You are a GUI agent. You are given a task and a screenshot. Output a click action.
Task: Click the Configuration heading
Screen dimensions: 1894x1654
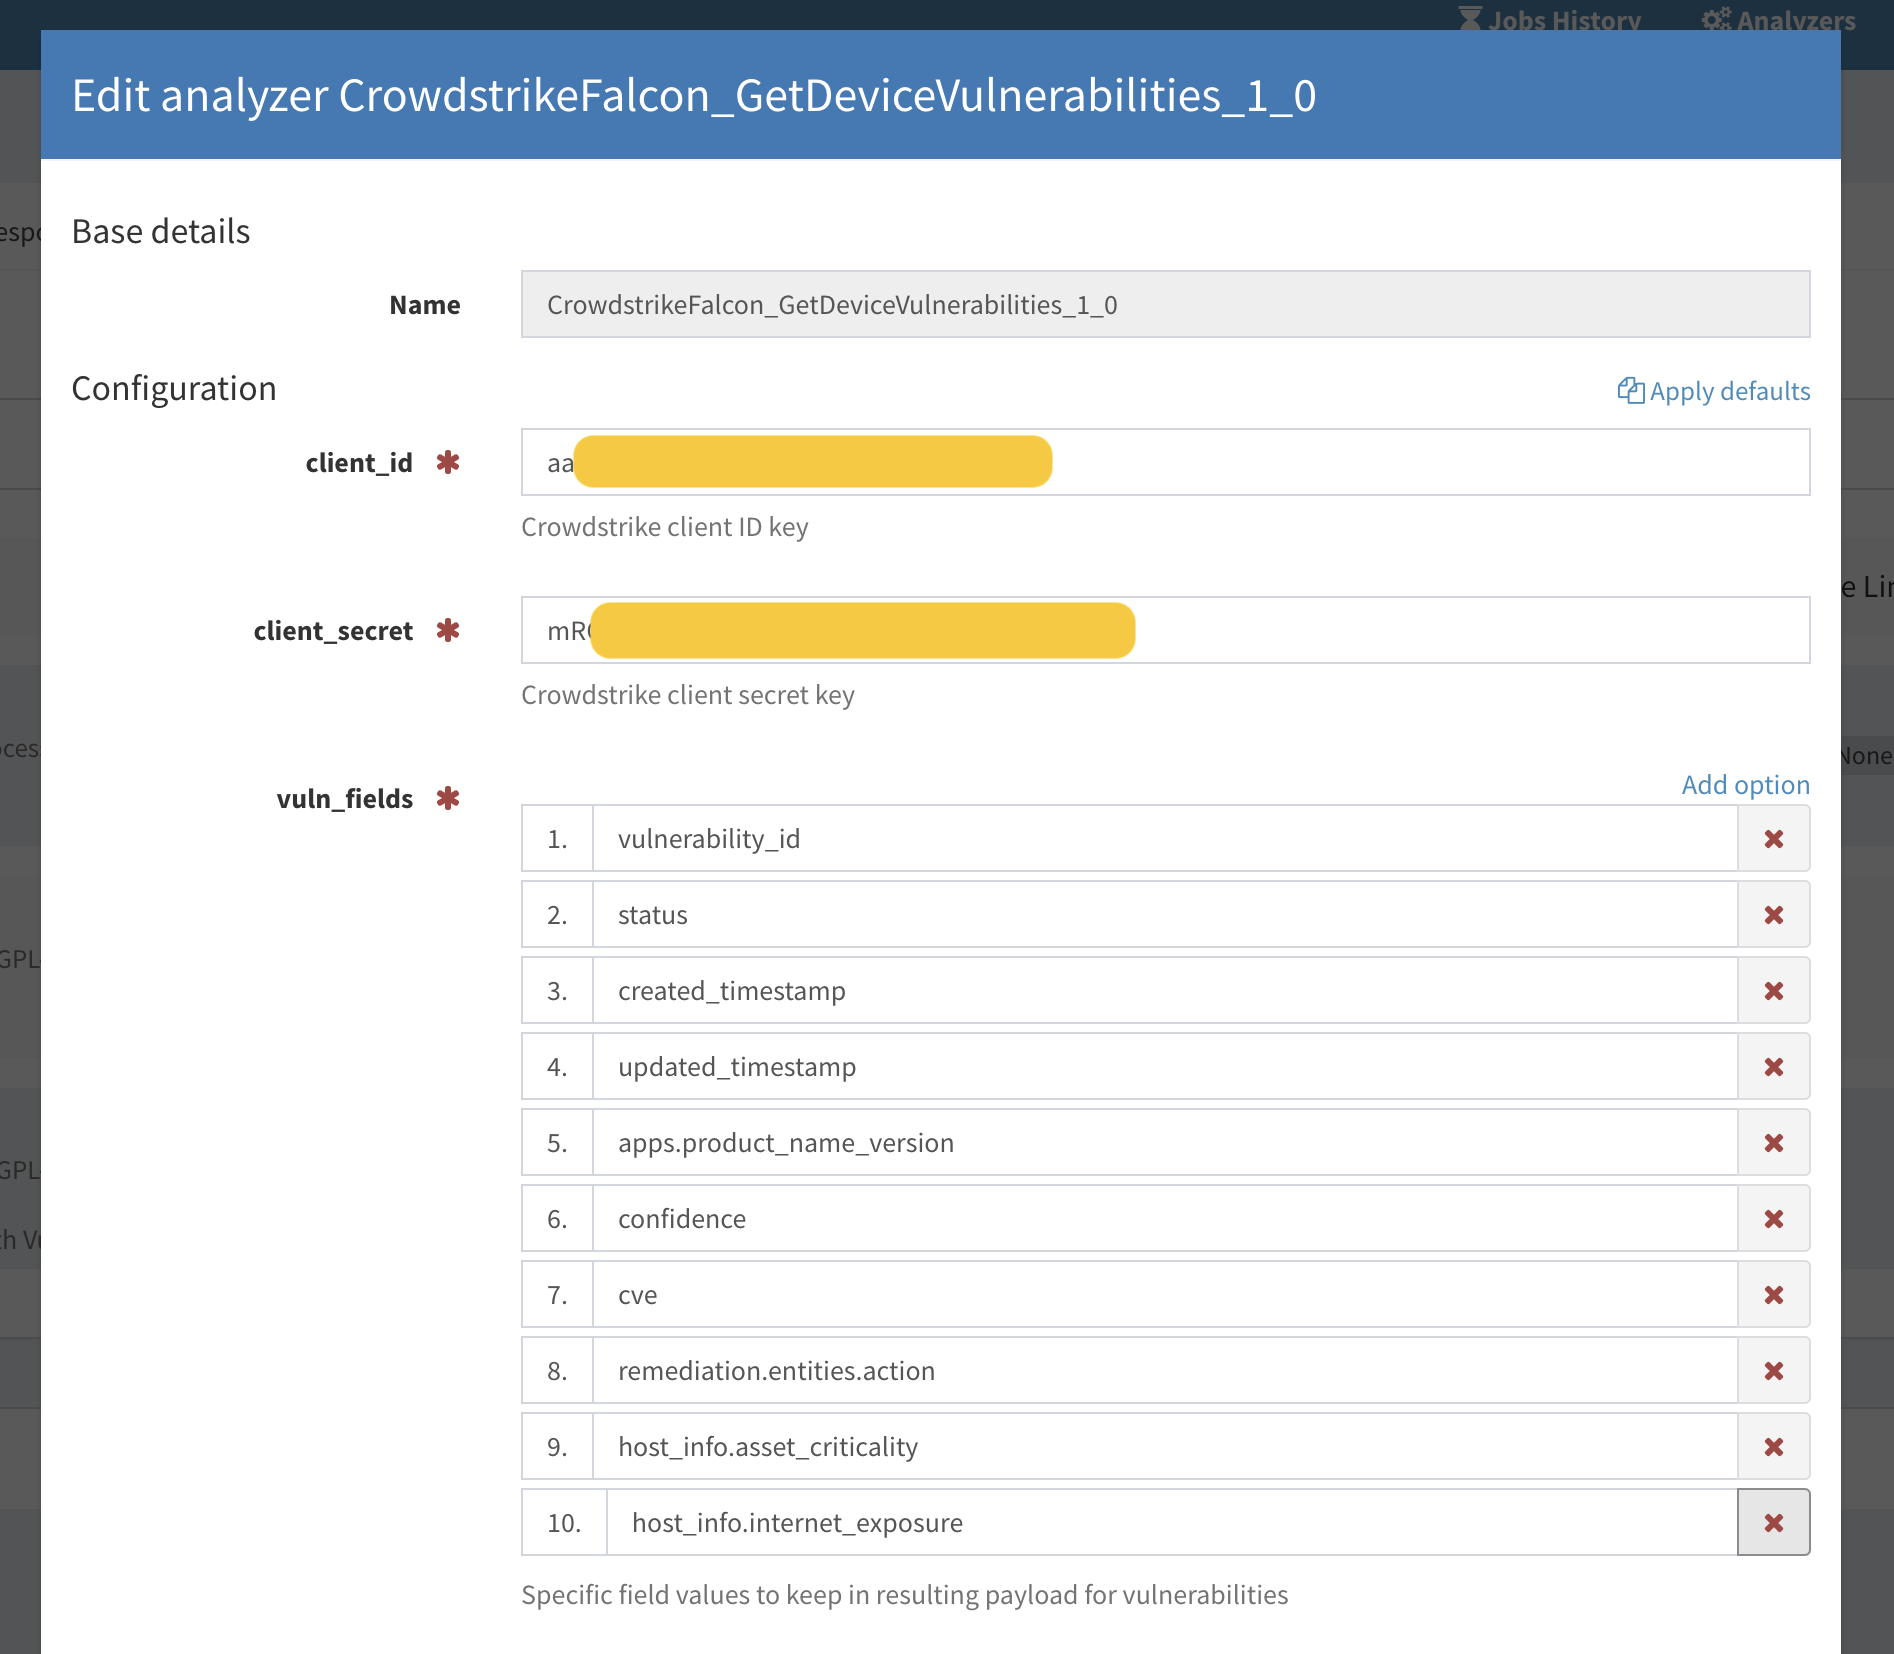174,388
